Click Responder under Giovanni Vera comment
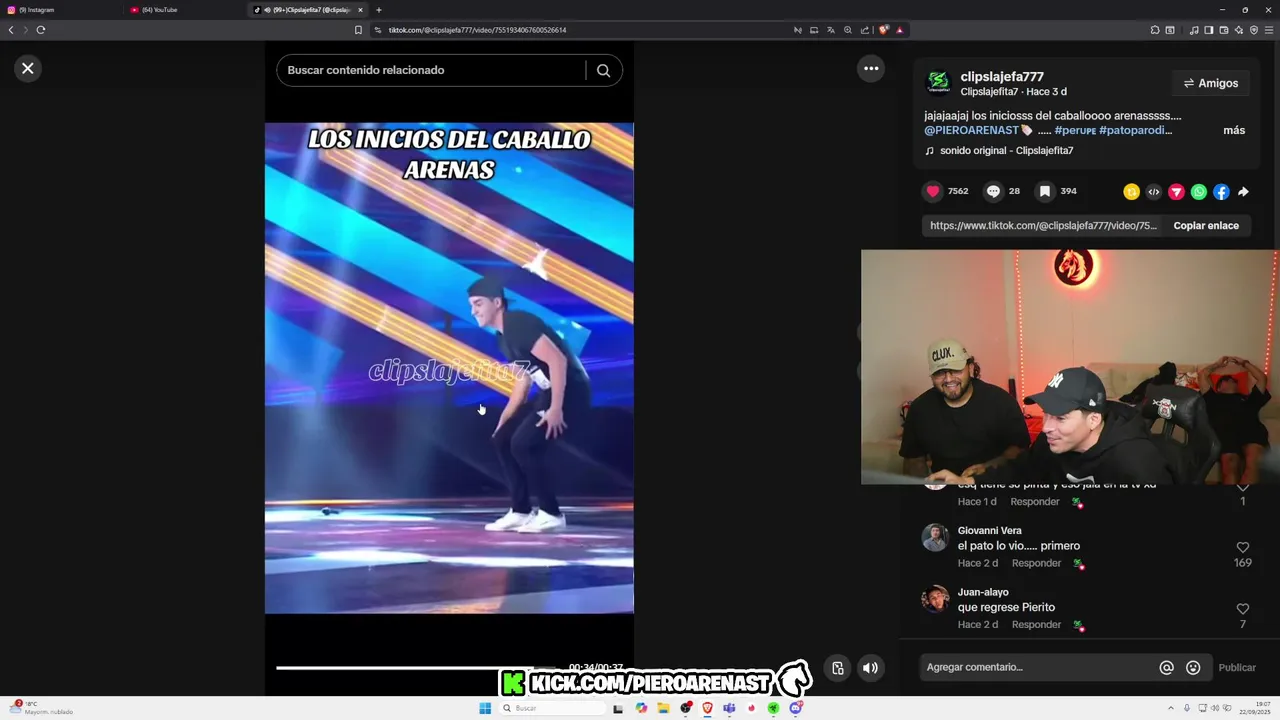 (1035, 563)
